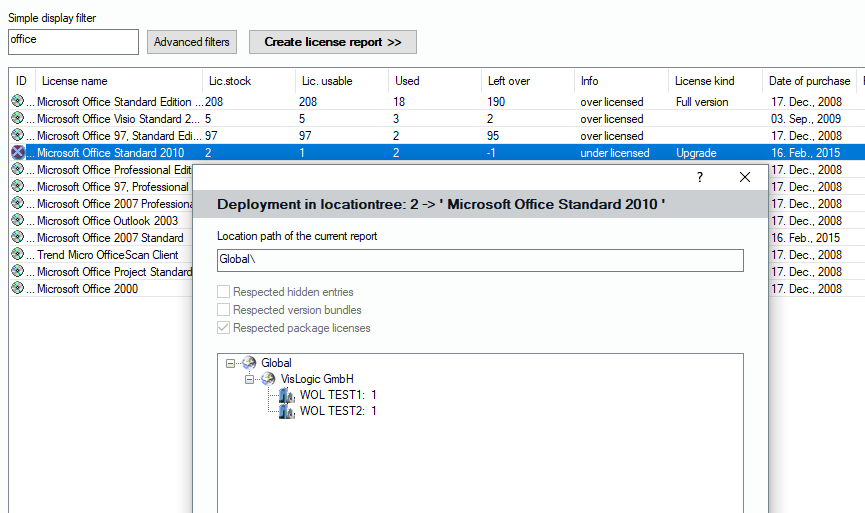Collapse the VisLogic GmbH tree node
Image resolution: width=865 pixels, height=513 pixels.
click(x=250, y=379)
